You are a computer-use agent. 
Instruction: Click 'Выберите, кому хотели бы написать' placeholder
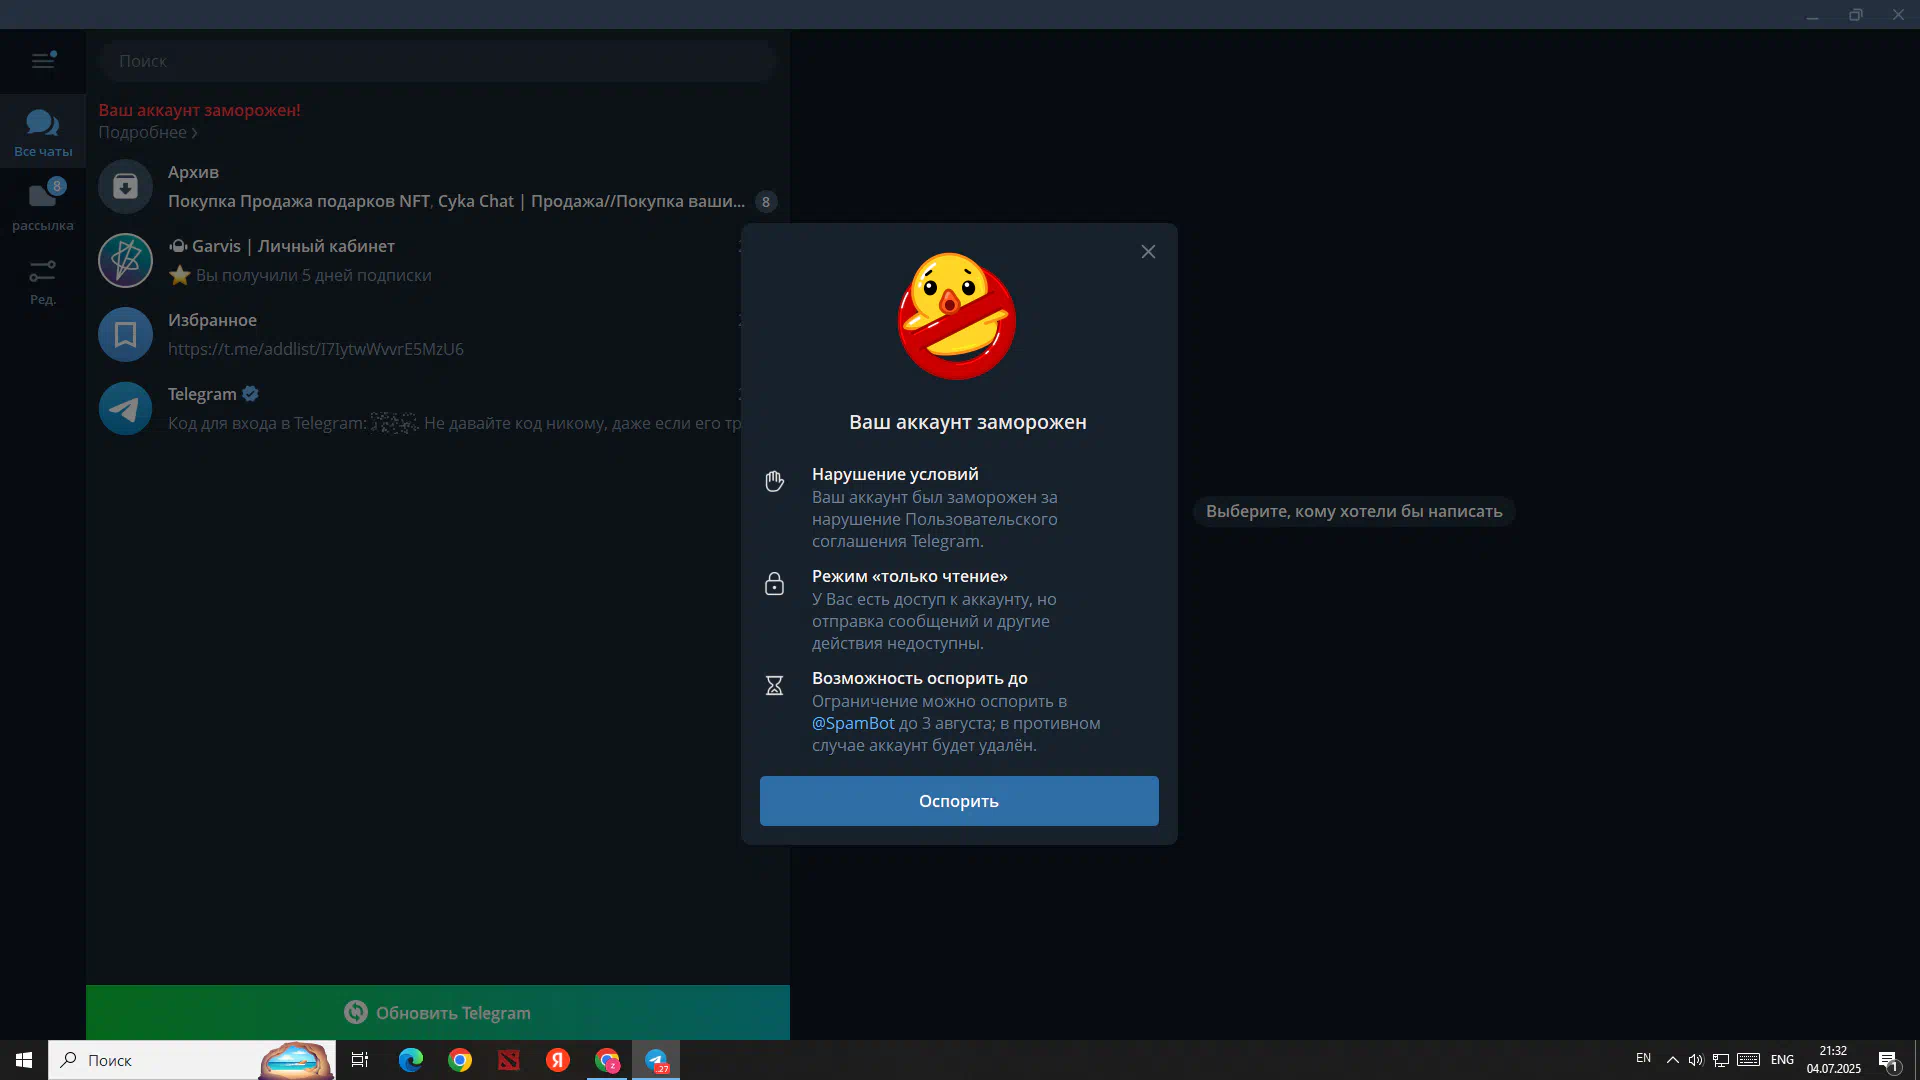(1354, 511)
